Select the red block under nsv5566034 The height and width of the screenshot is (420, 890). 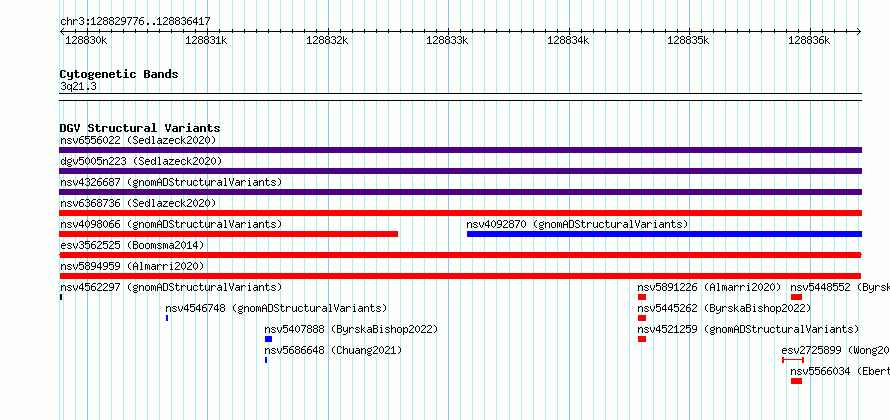tap(796, 381)
